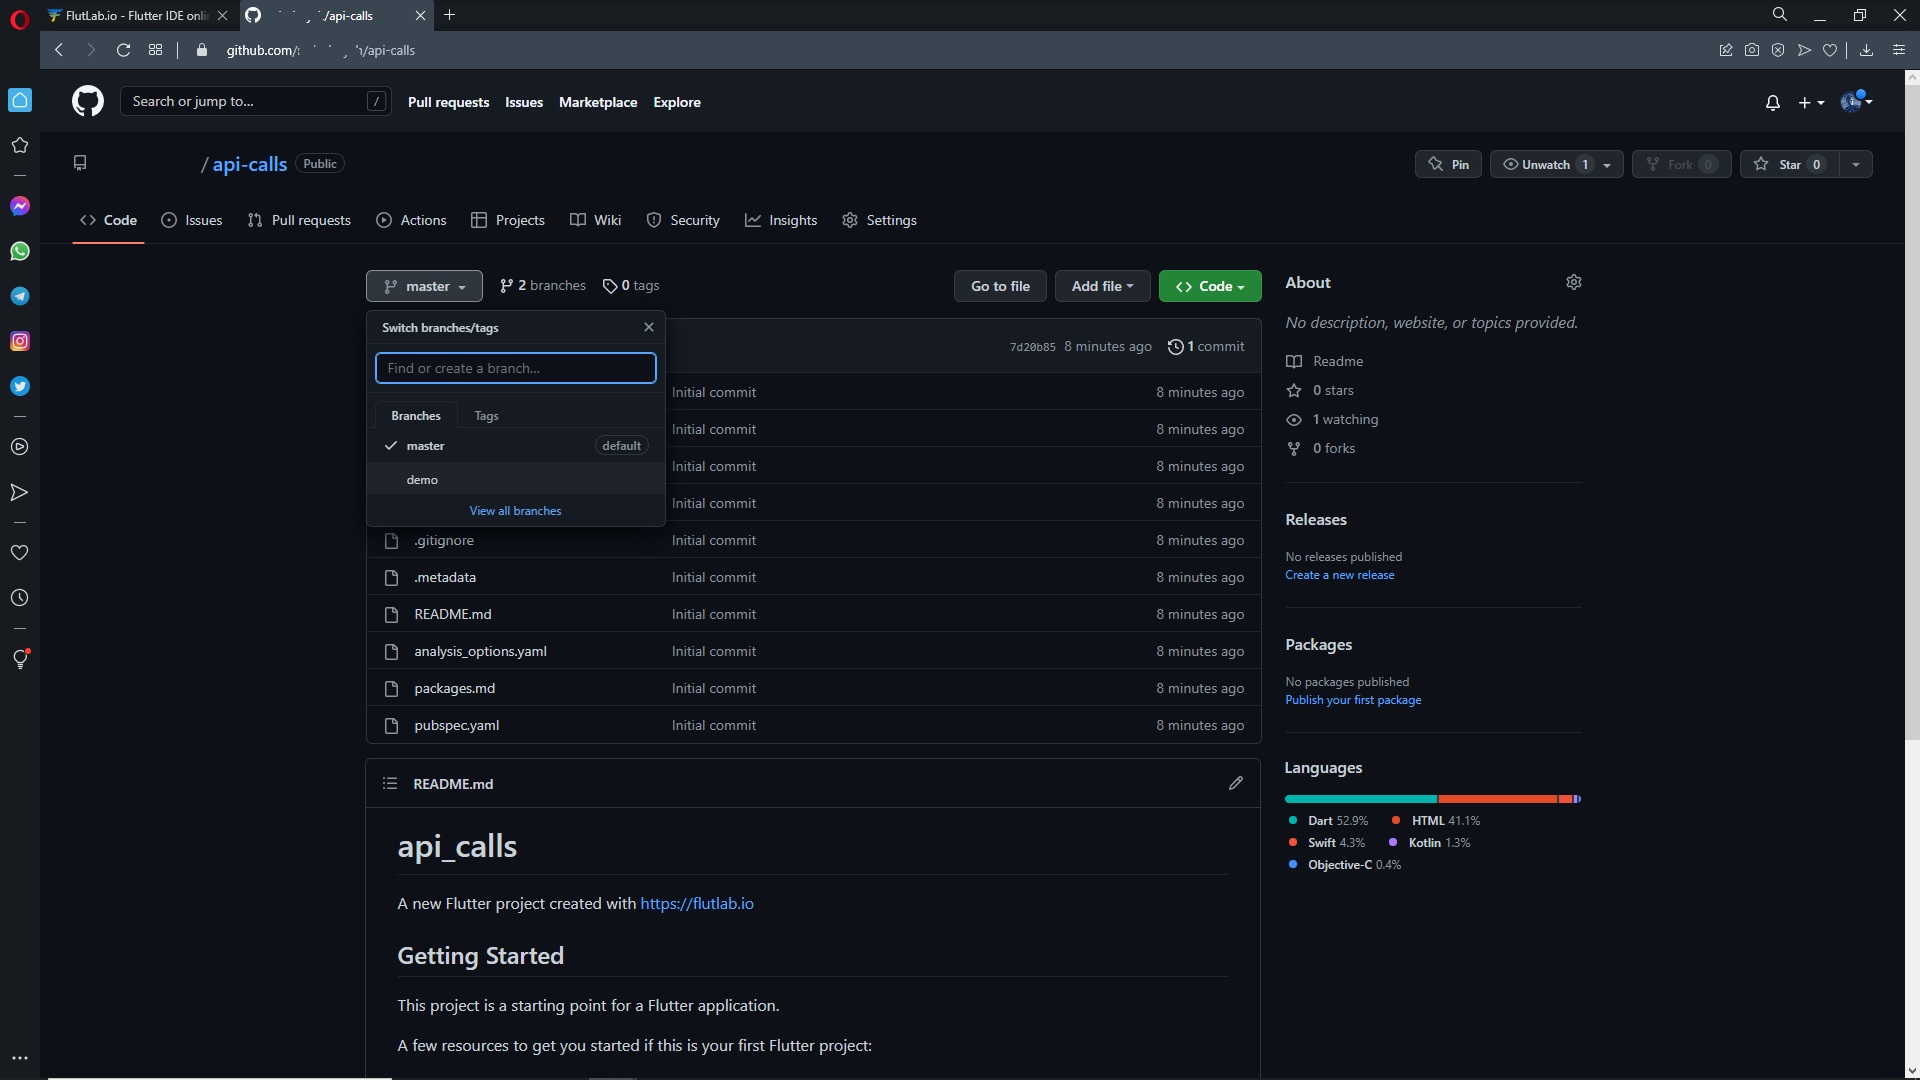
Task: Open Wiki tab
Action: [596, 220]
